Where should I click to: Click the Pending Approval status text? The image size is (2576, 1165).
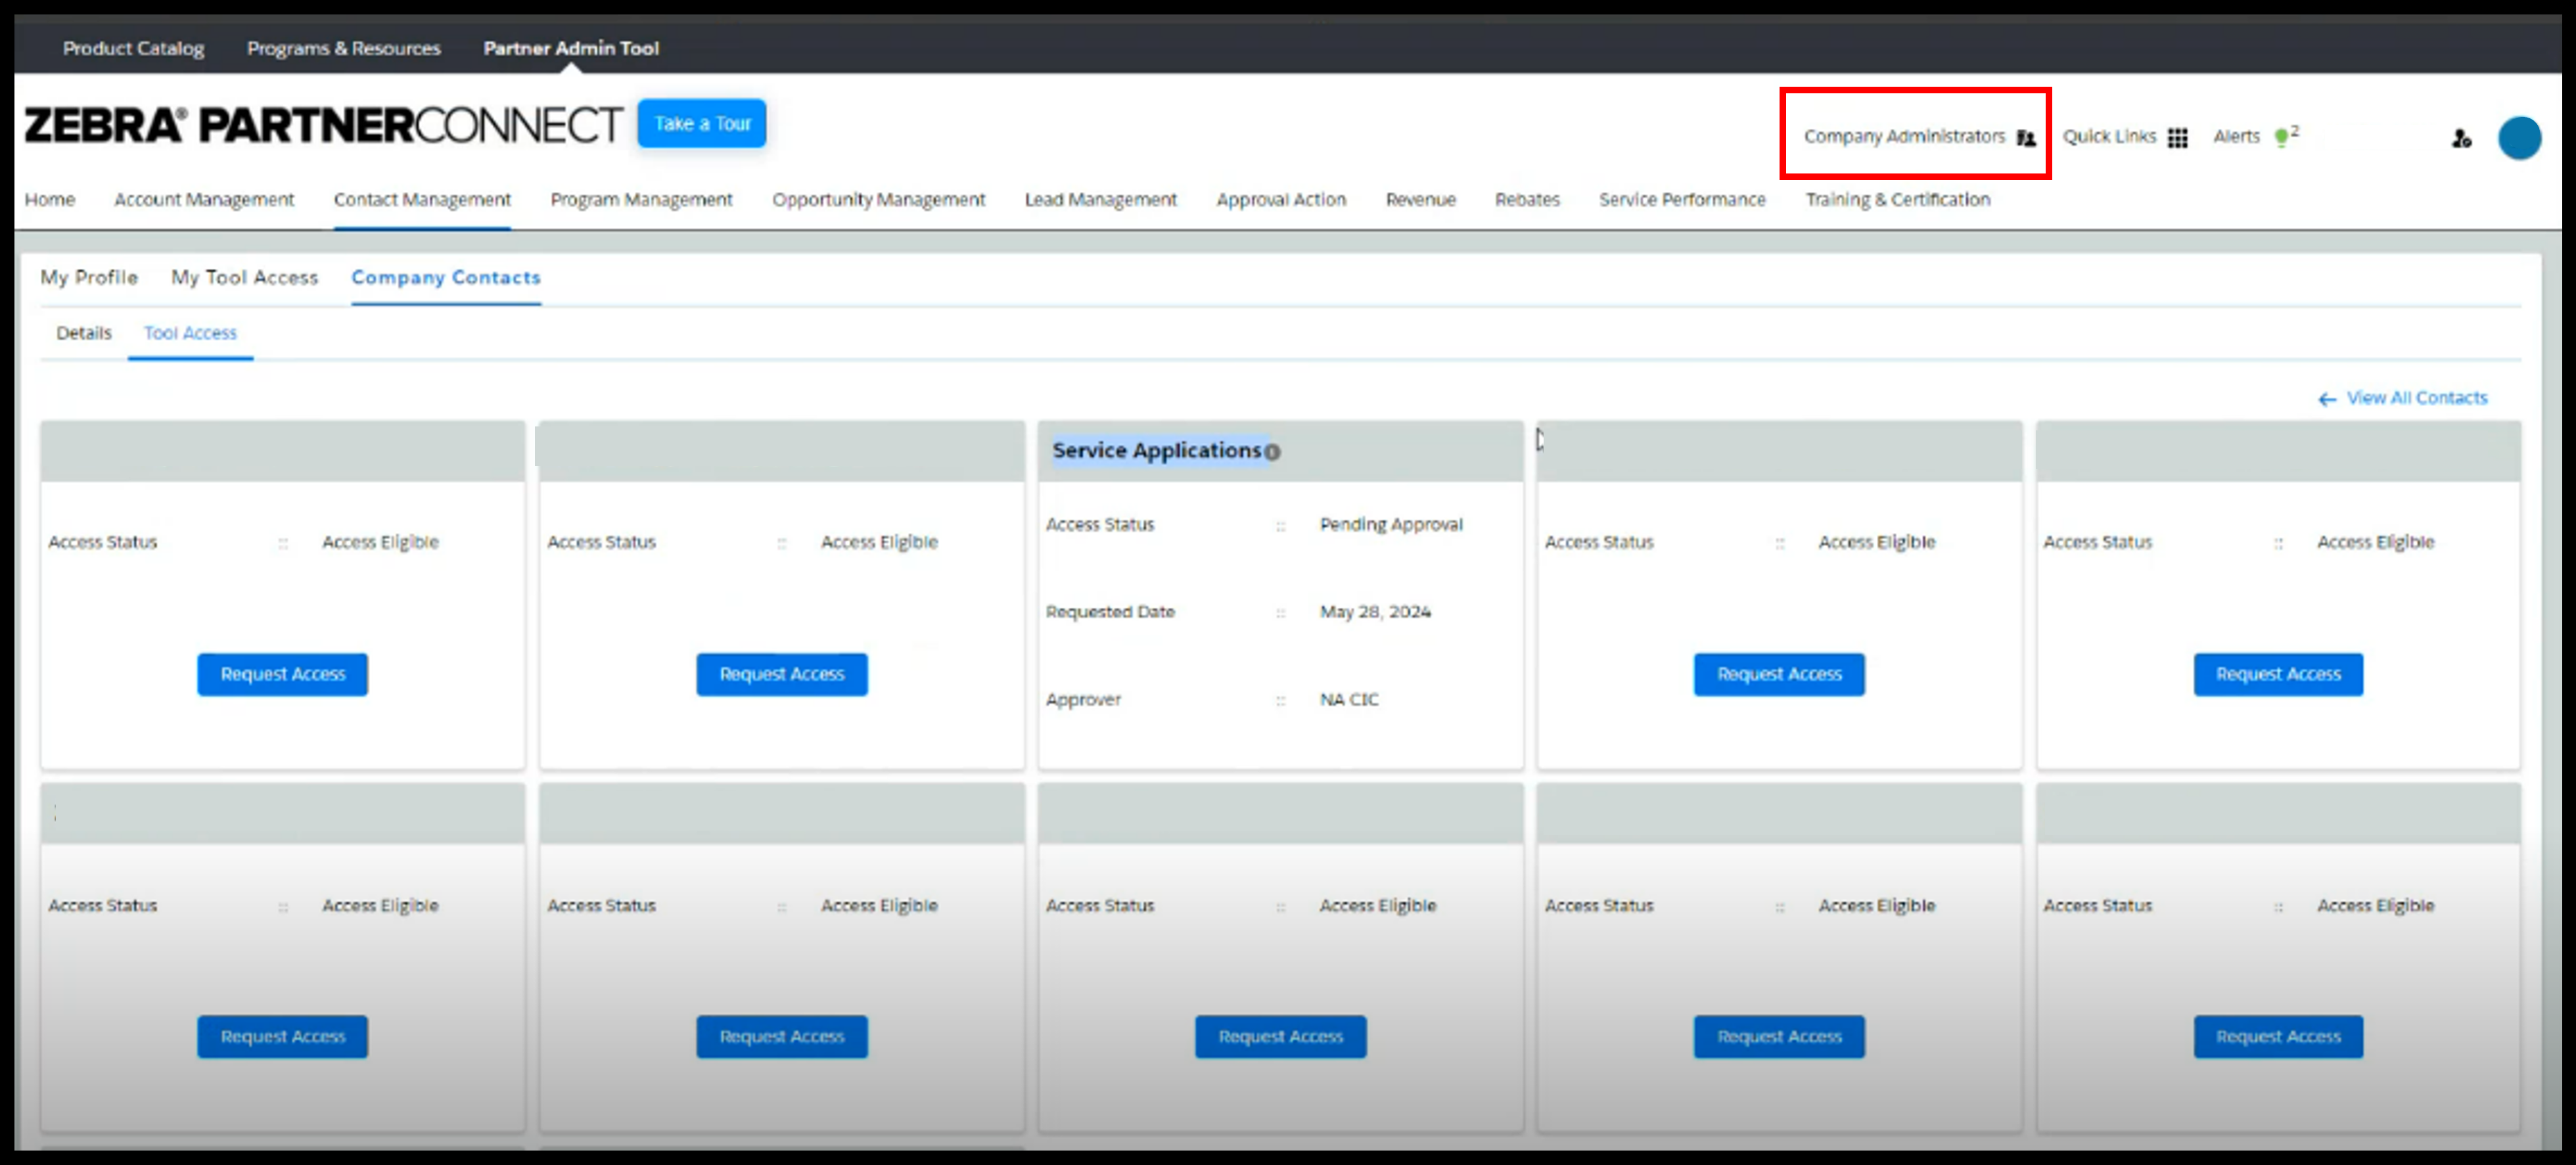pos(1390,524)
